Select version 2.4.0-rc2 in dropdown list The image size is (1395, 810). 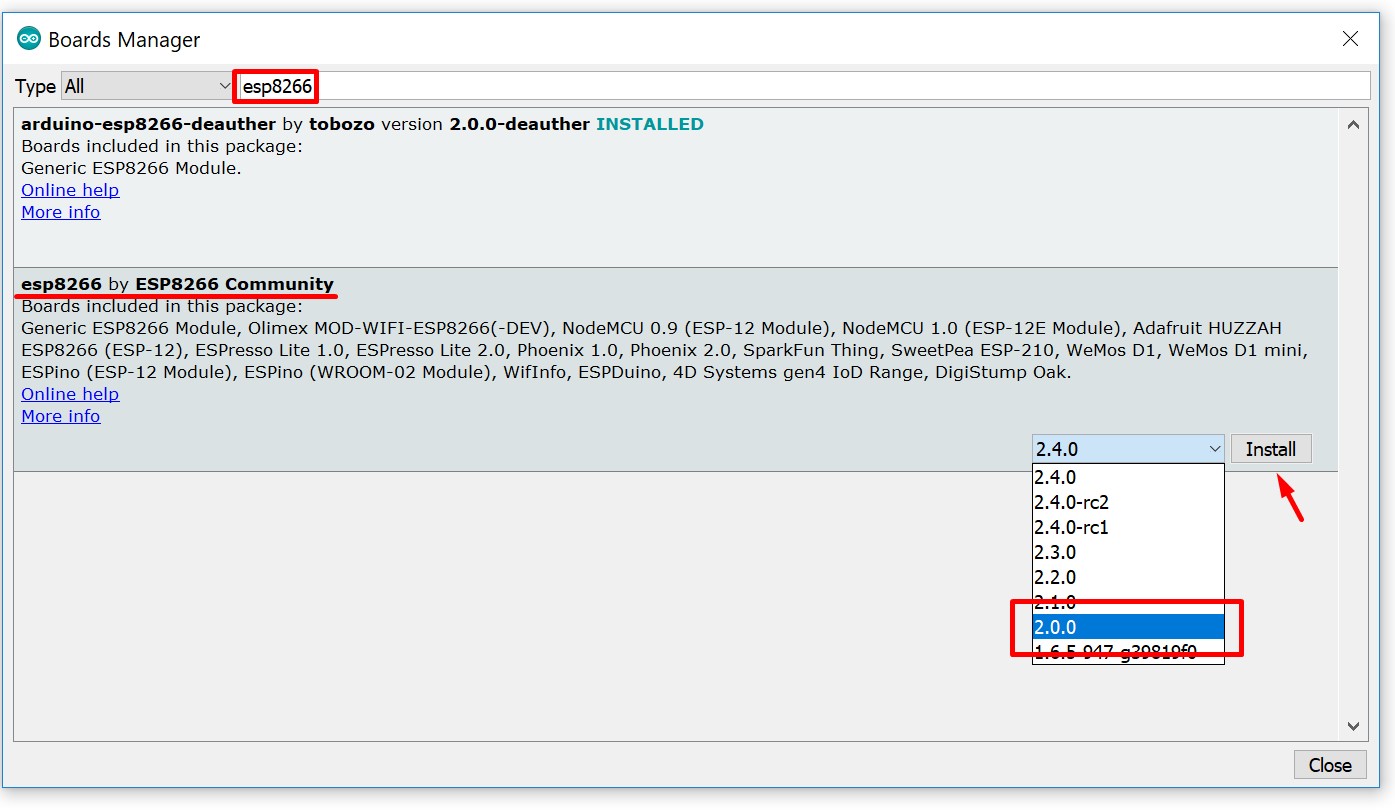[x=1128, y=502]
